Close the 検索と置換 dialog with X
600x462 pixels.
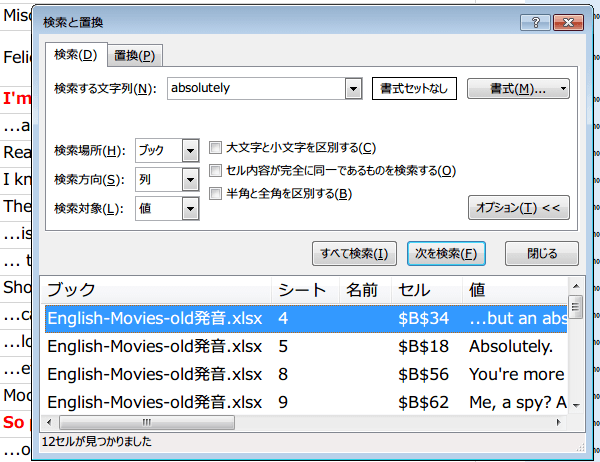[x=568, y=23]
